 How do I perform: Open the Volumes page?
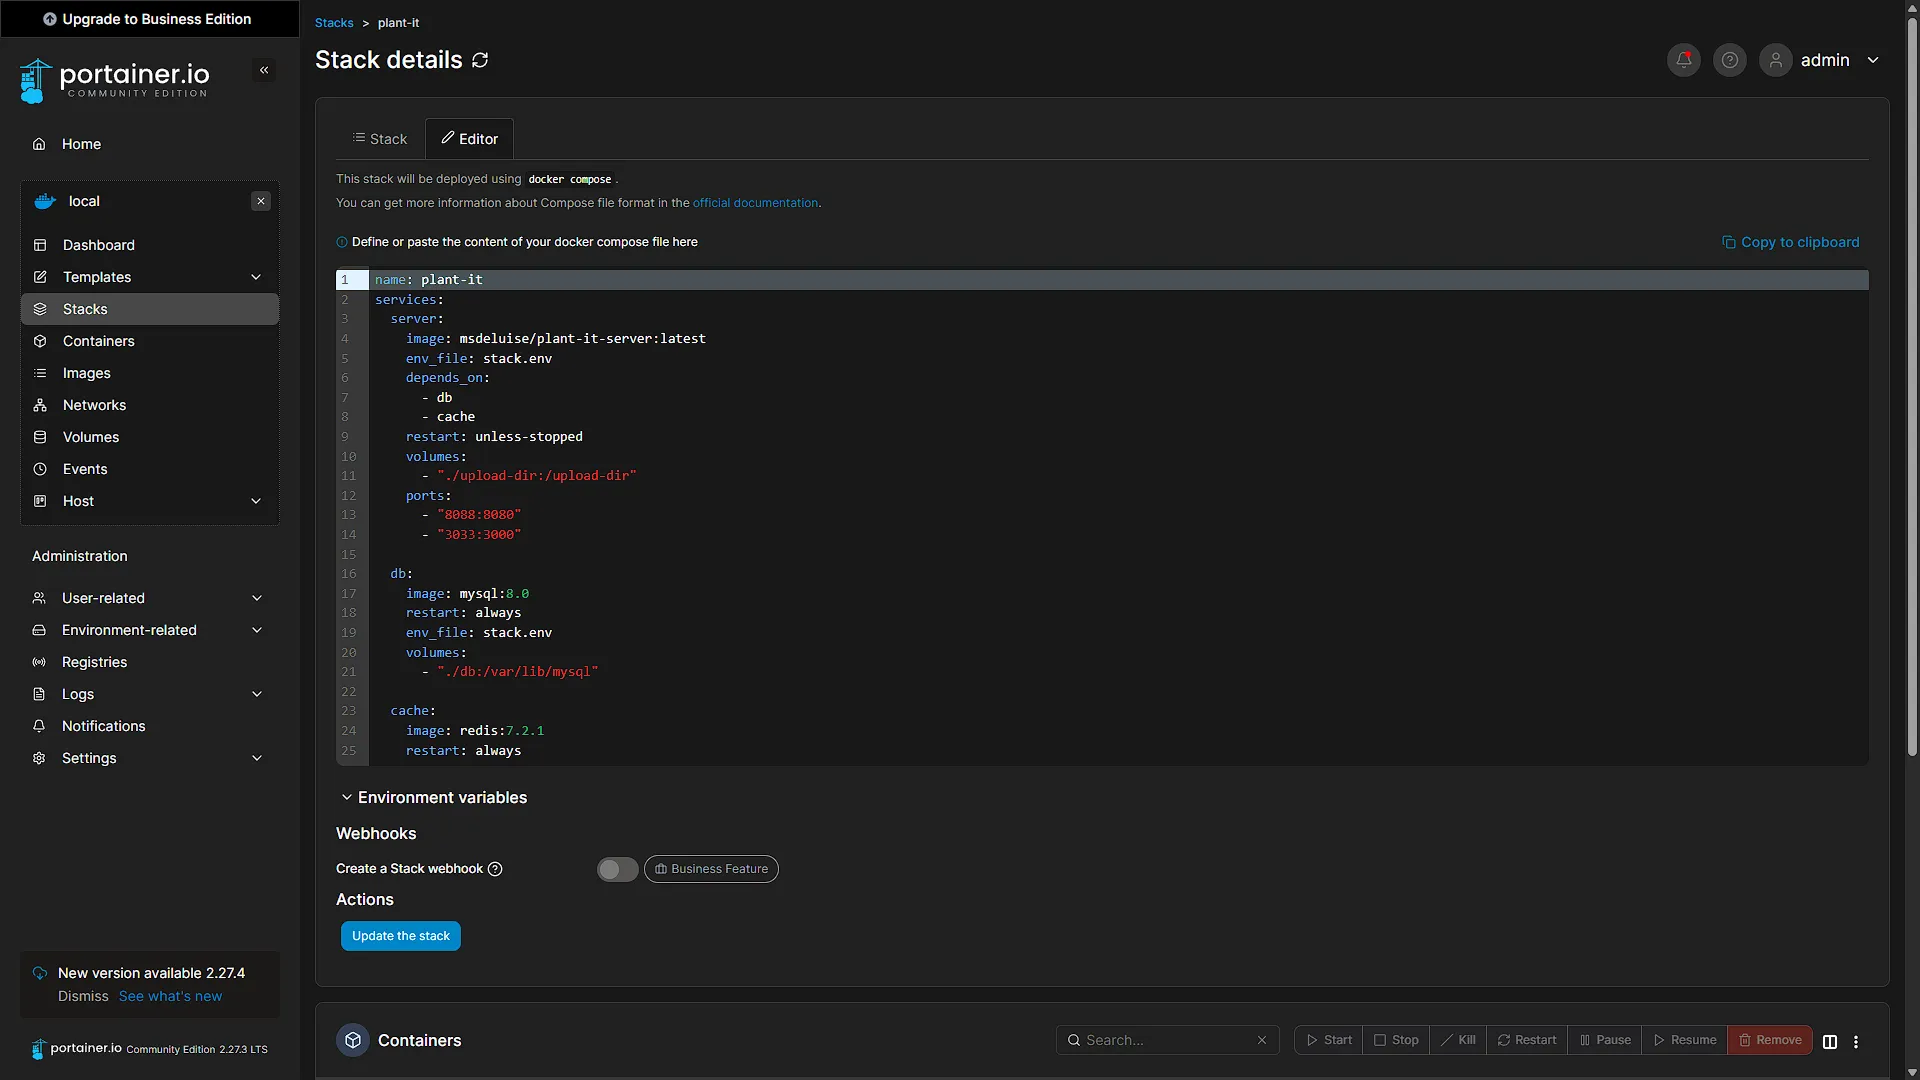point(150,437)
